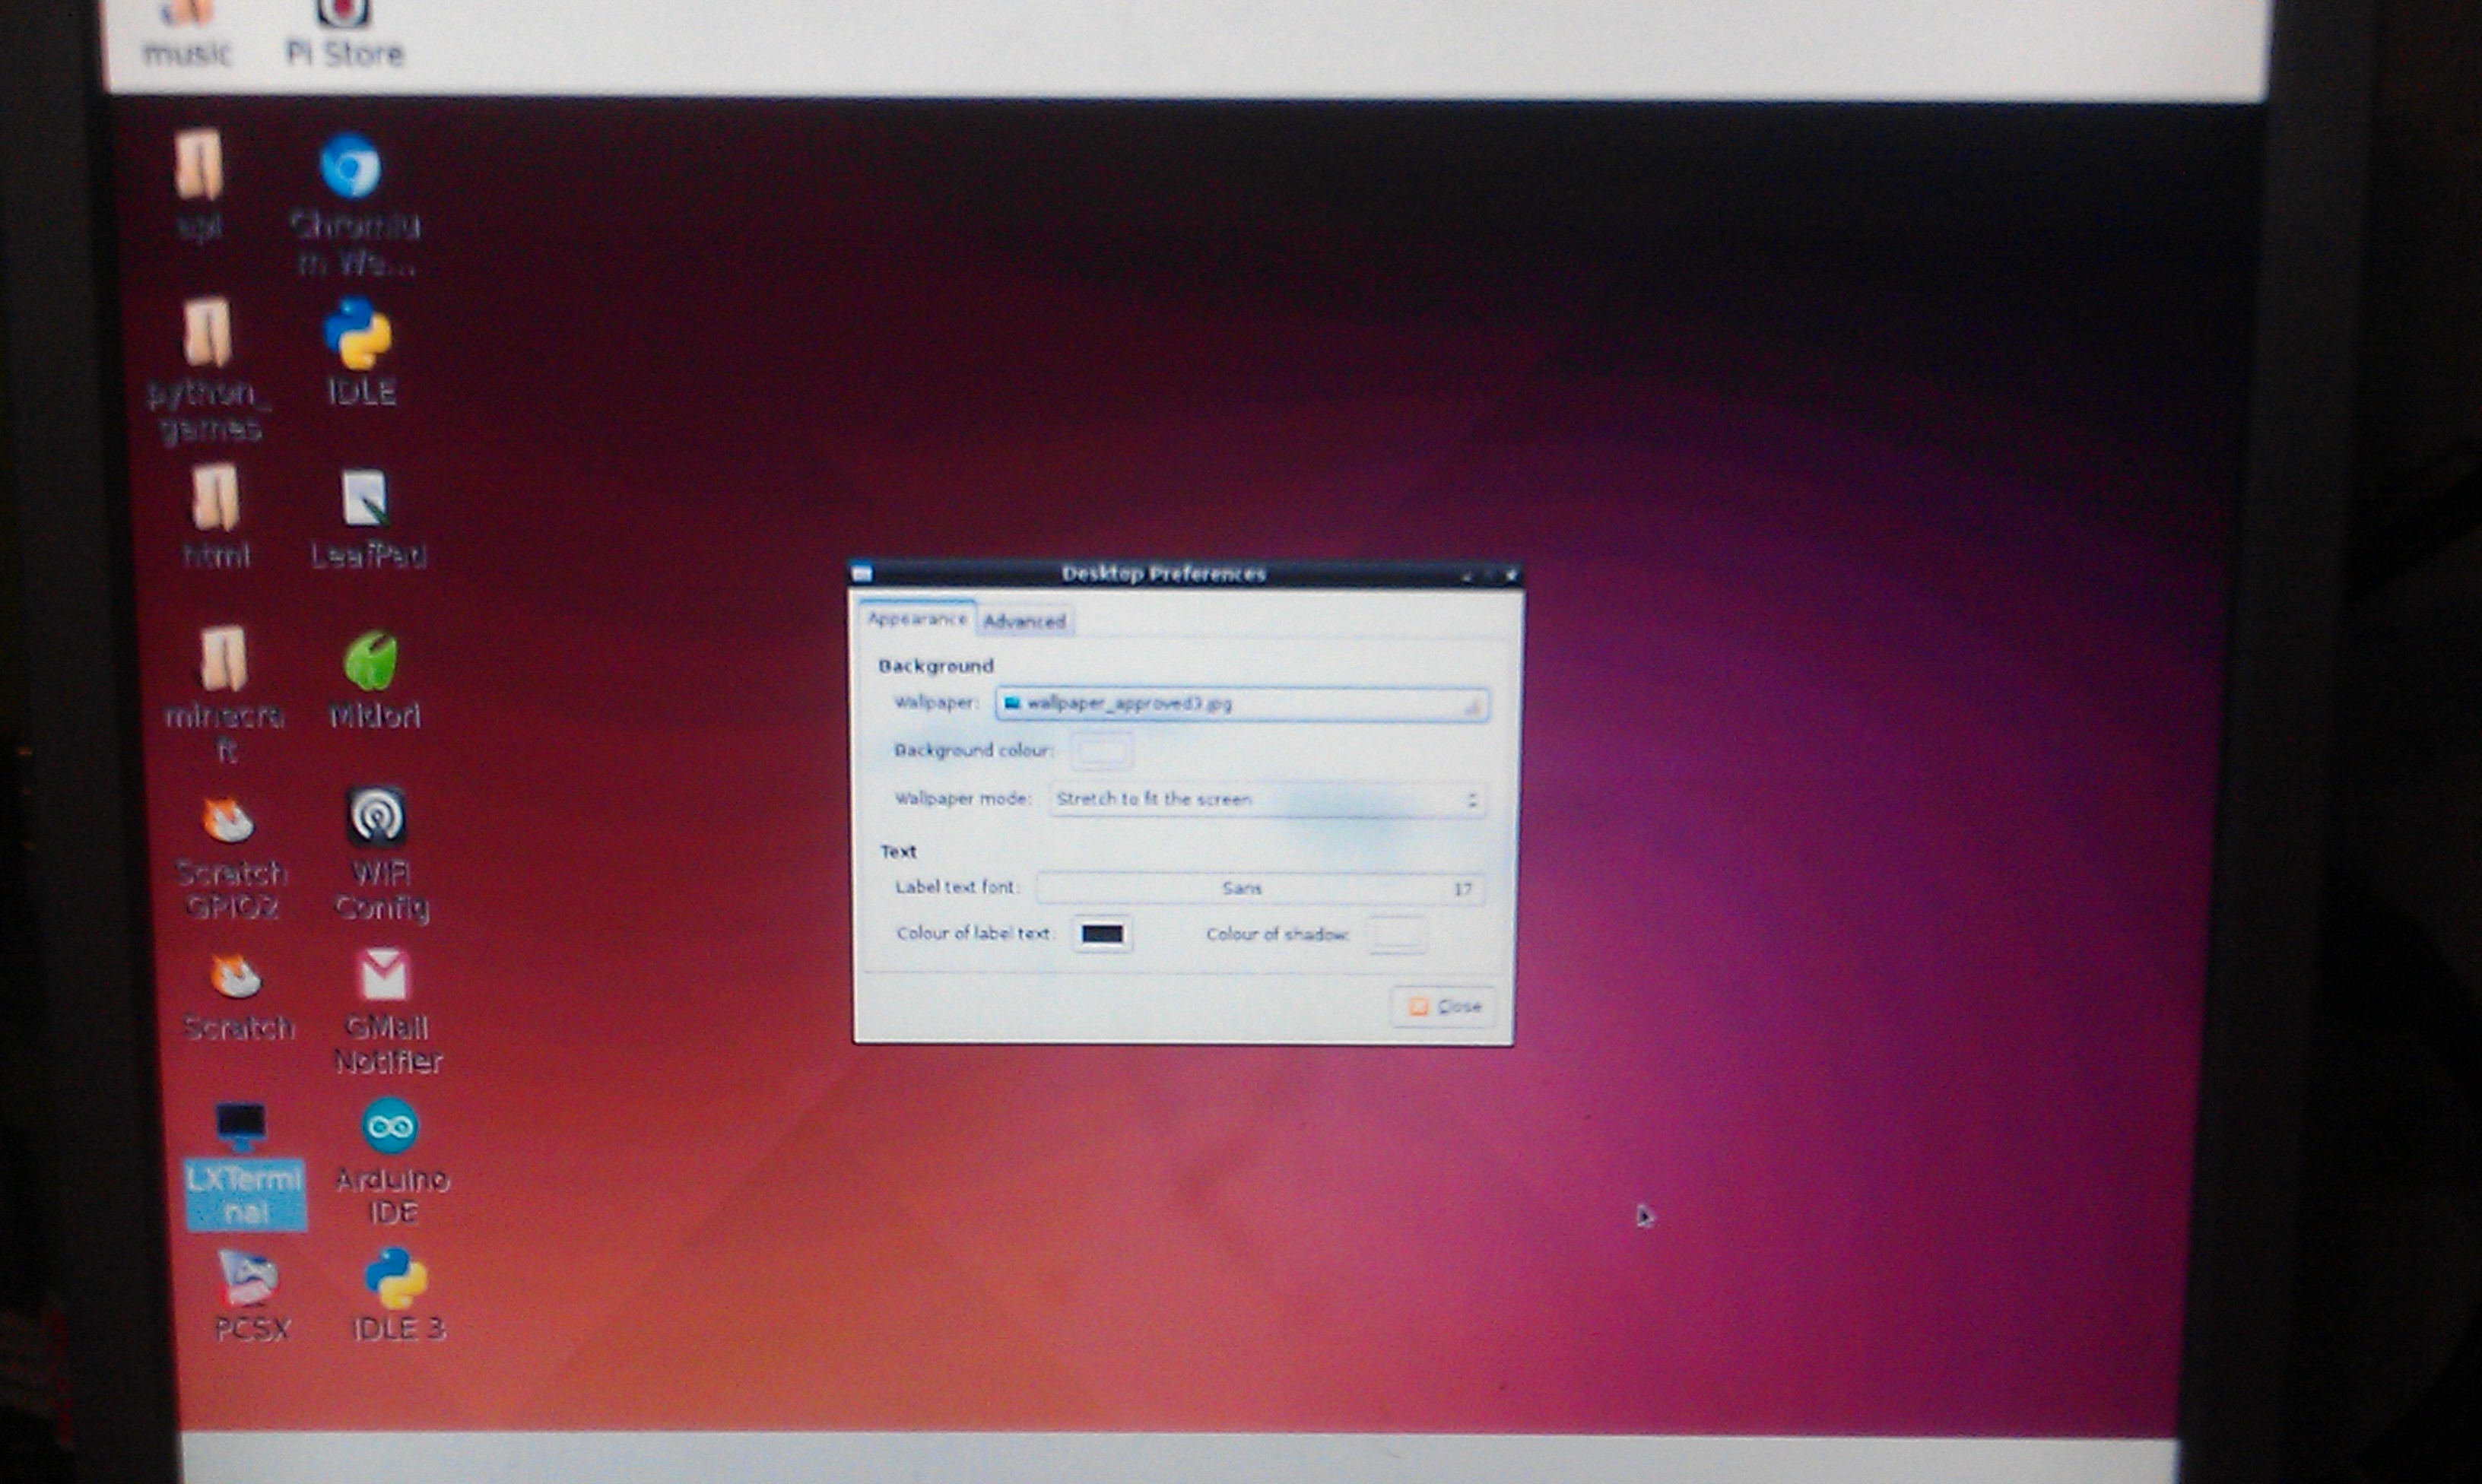
Task: Select the Appearance tab
Action: click(x=917, y=620)
